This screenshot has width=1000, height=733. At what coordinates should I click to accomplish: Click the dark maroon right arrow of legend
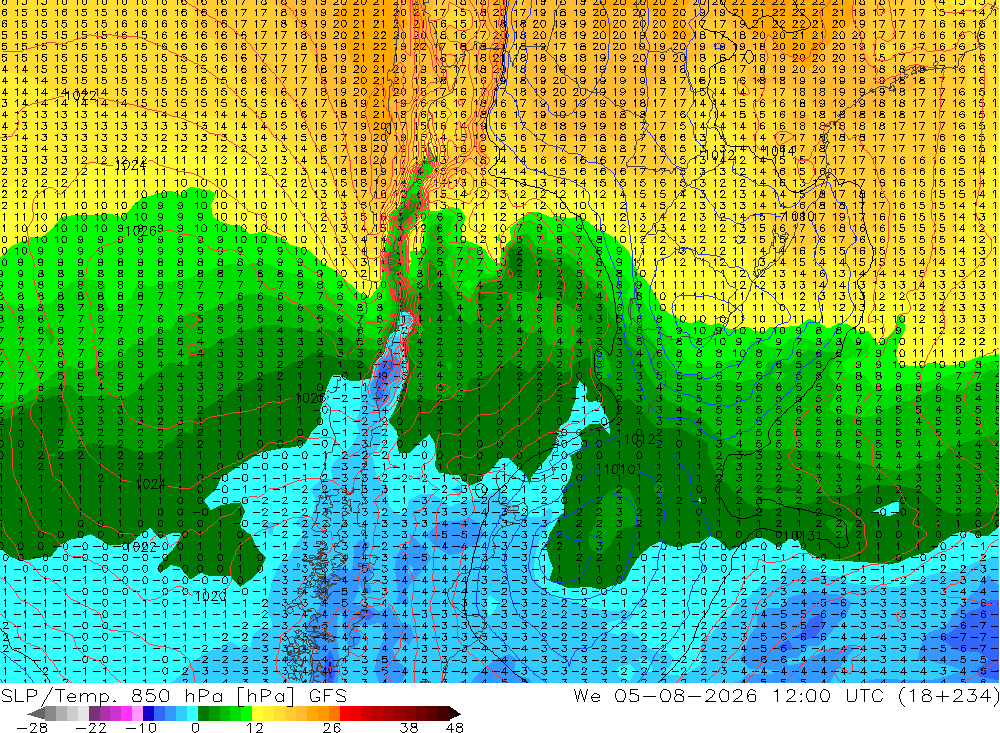455,714
